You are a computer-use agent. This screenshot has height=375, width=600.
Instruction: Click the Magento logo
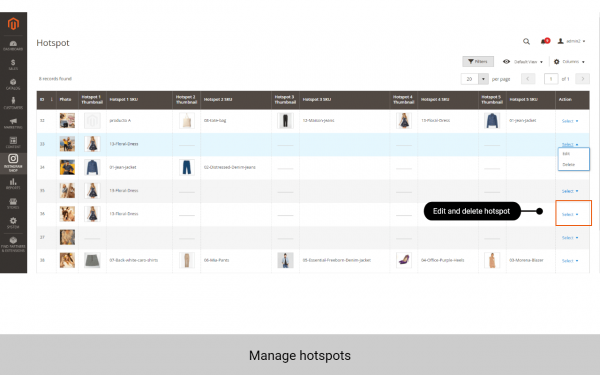tap(13, 24)
